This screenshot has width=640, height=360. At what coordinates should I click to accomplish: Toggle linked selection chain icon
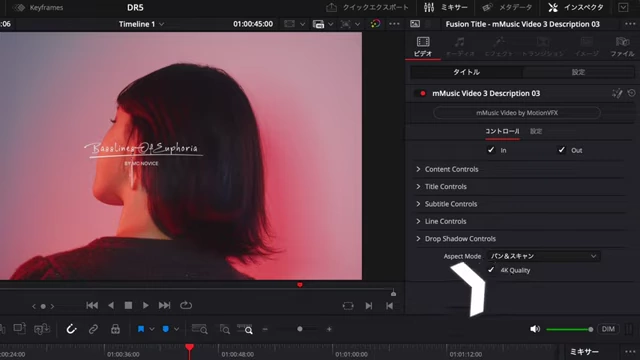pos(93,329)
